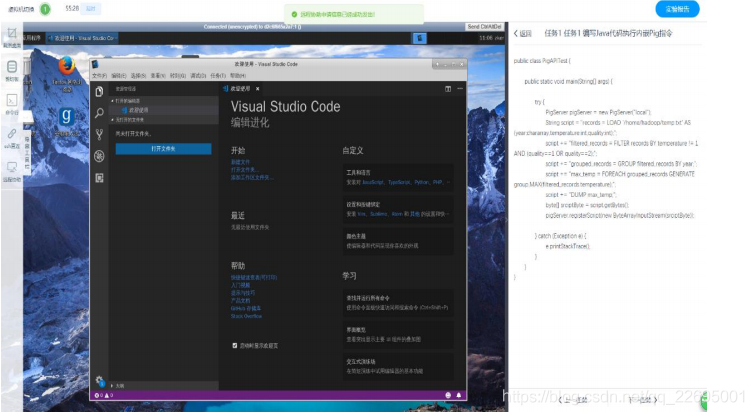Open the File menu (文件)

pos(99,75)
